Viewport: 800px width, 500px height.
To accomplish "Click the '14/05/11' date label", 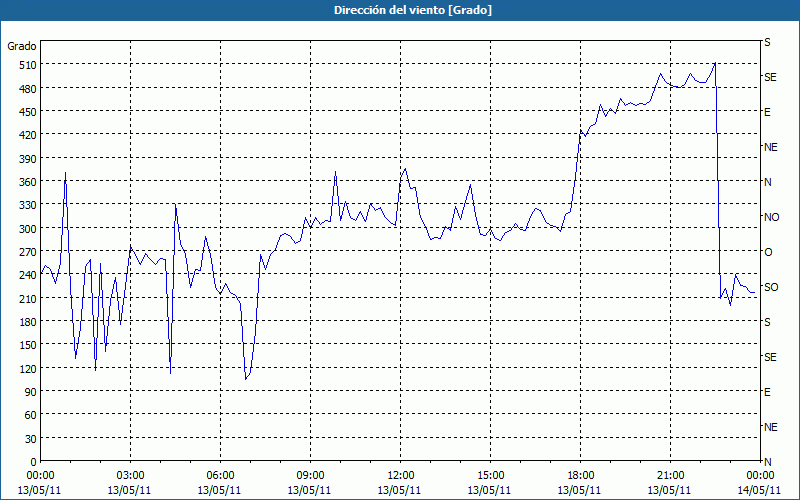I will tap(760, 490).
